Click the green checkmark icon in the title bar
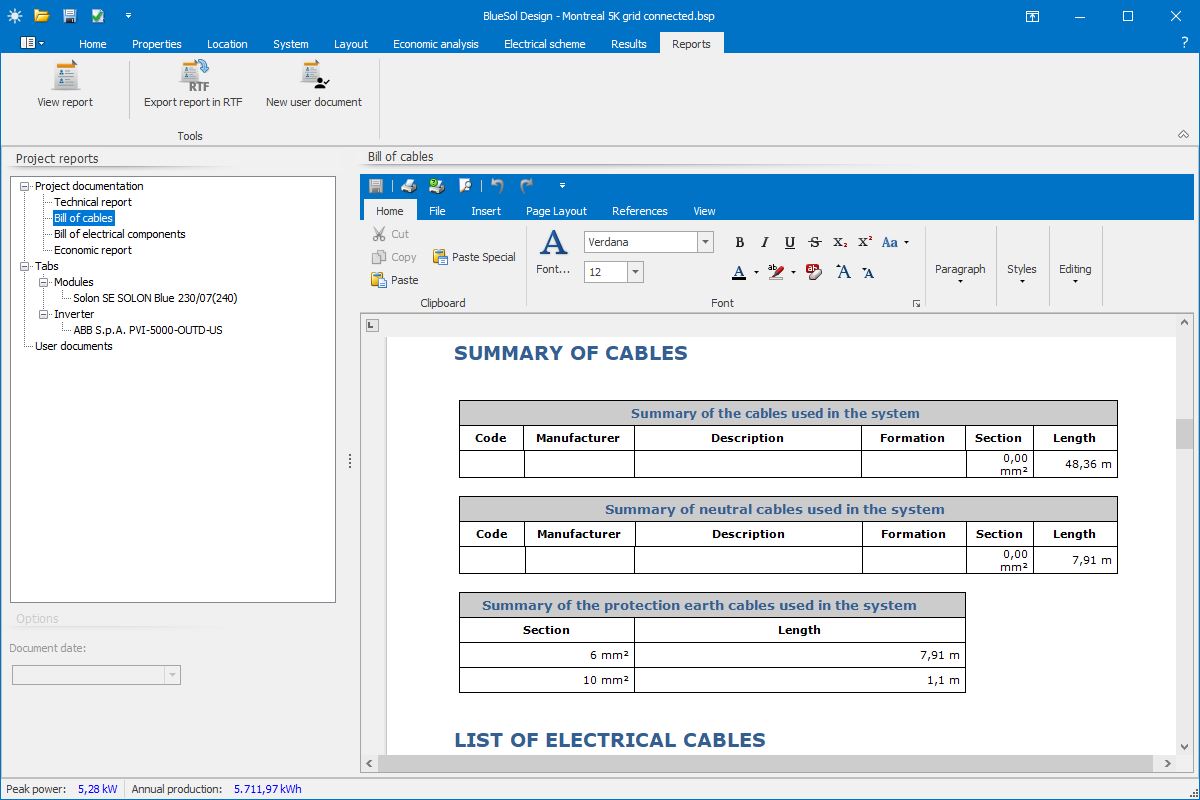Image resolution: width=1200 pixels, height=800 pixels. pyautogui.click(x=97, y=16)
